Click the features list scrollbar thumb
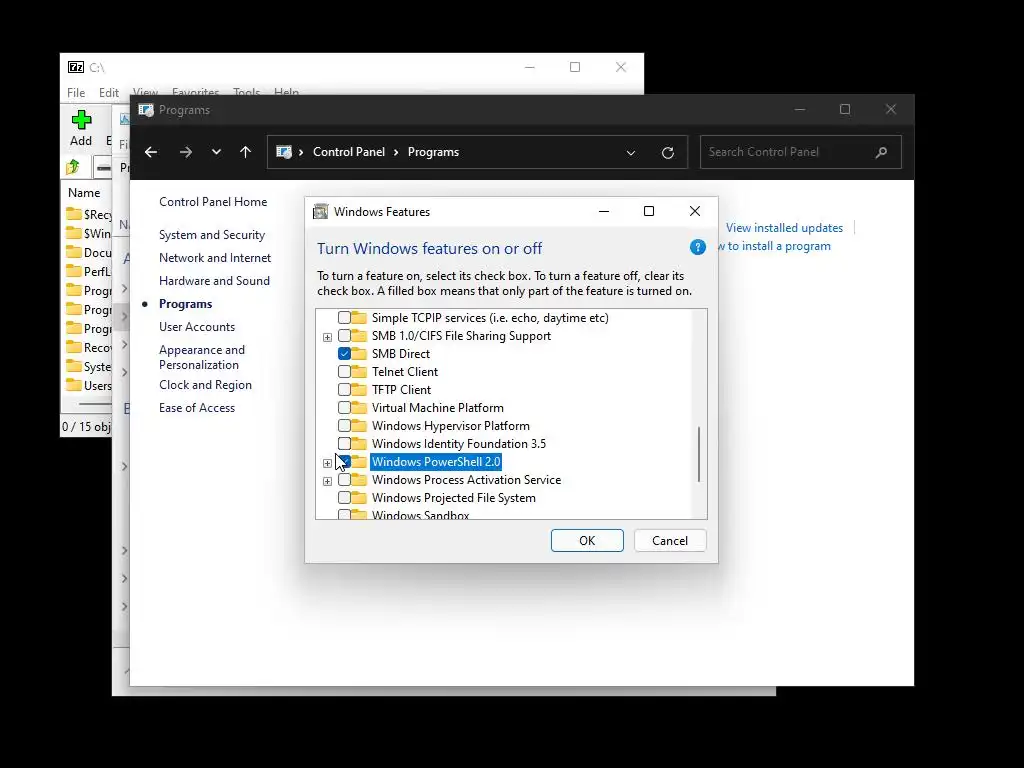This screenshot has width=1024, height=768. point(699,455)
